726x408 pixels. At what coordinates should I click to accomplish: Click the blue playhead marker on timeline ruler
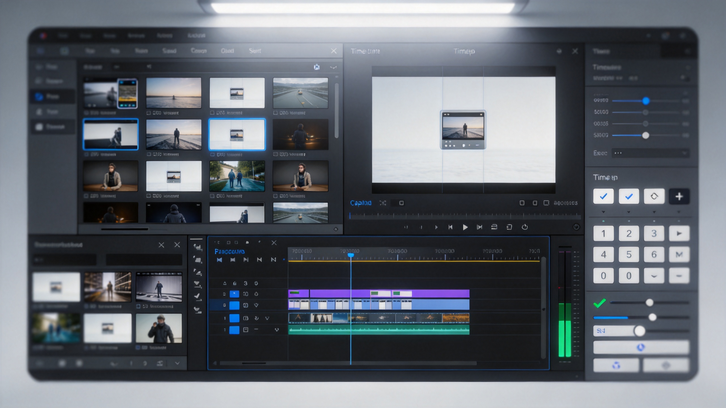pos(350,255)
